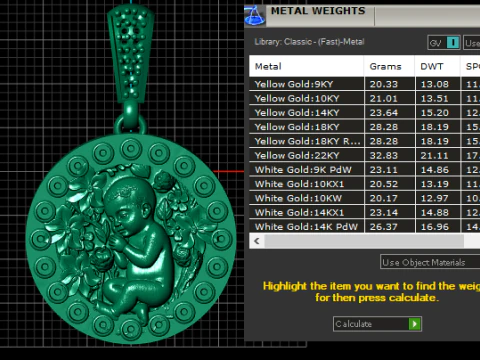The image size is (480, 360).
Task: Open the Use Object Materials dropdown
Action: point(430,262)
